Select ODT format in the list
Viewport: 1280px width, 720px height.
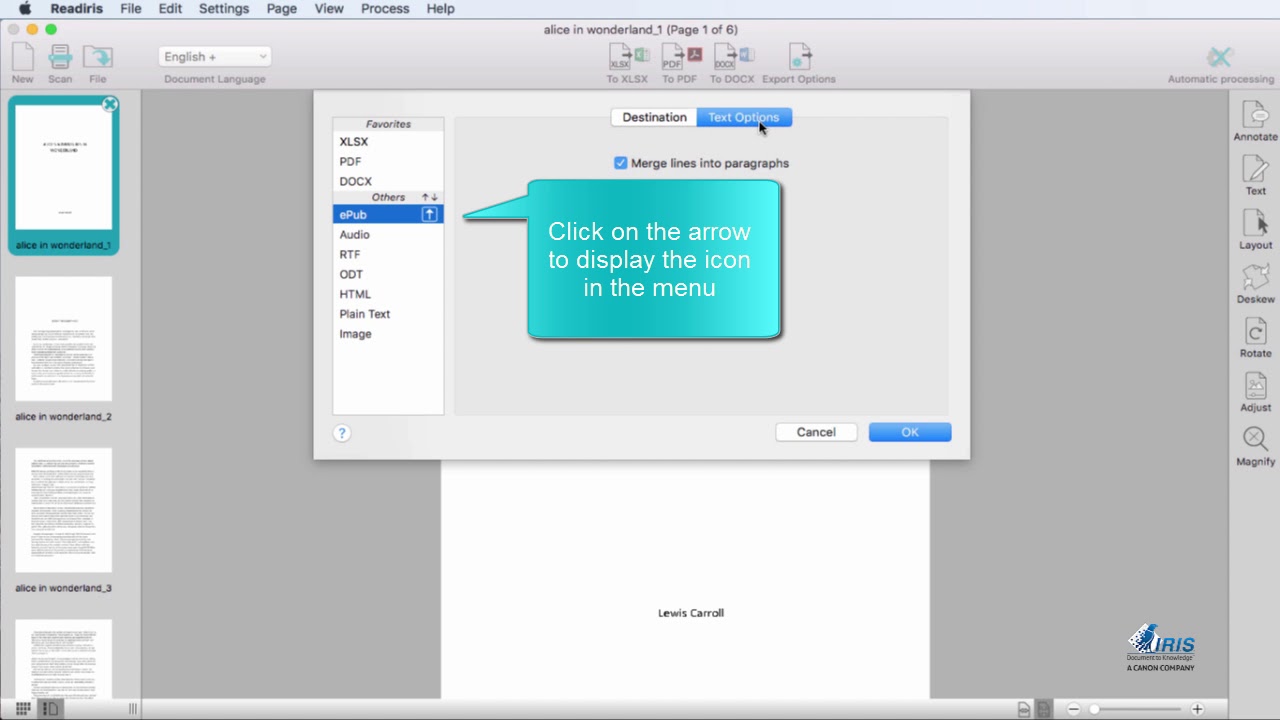388,274
